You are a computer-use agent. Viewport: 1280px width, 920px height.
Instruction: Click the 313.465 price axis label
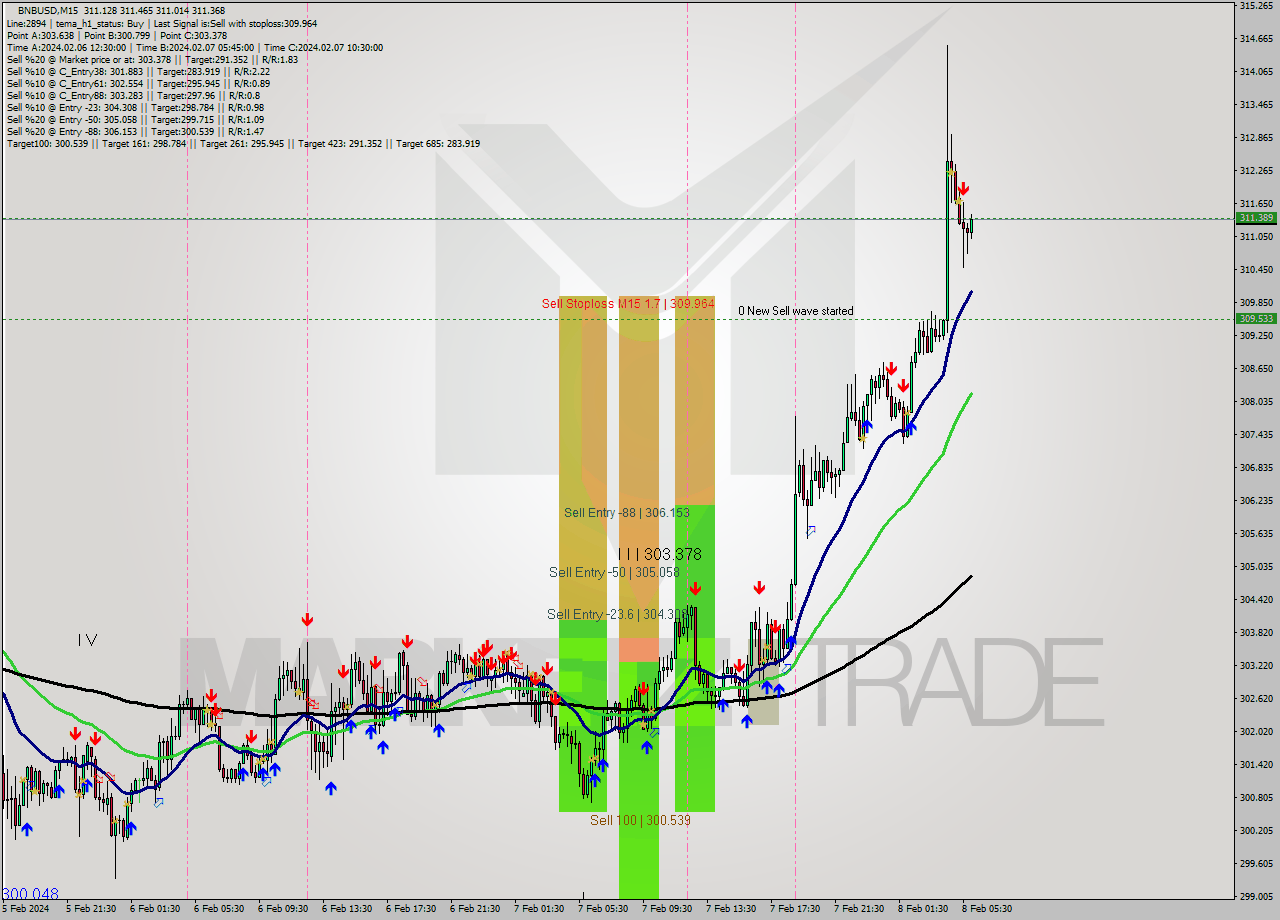click(1256, 105)
